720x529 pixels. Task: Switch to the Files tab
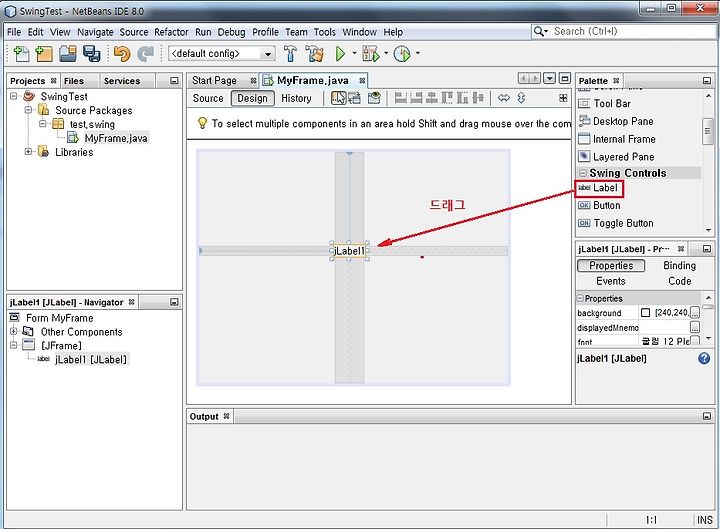click(74, 81)
